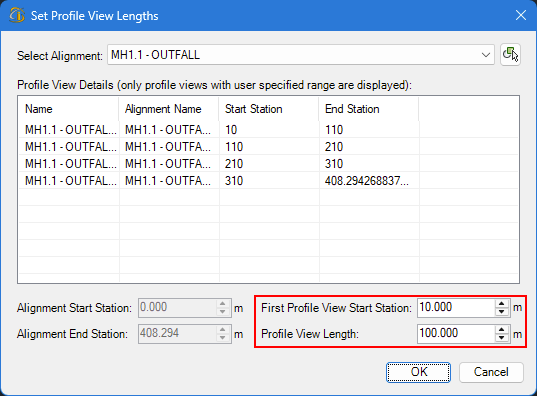Click the Cancel button
537x396 pixels.
491,372
